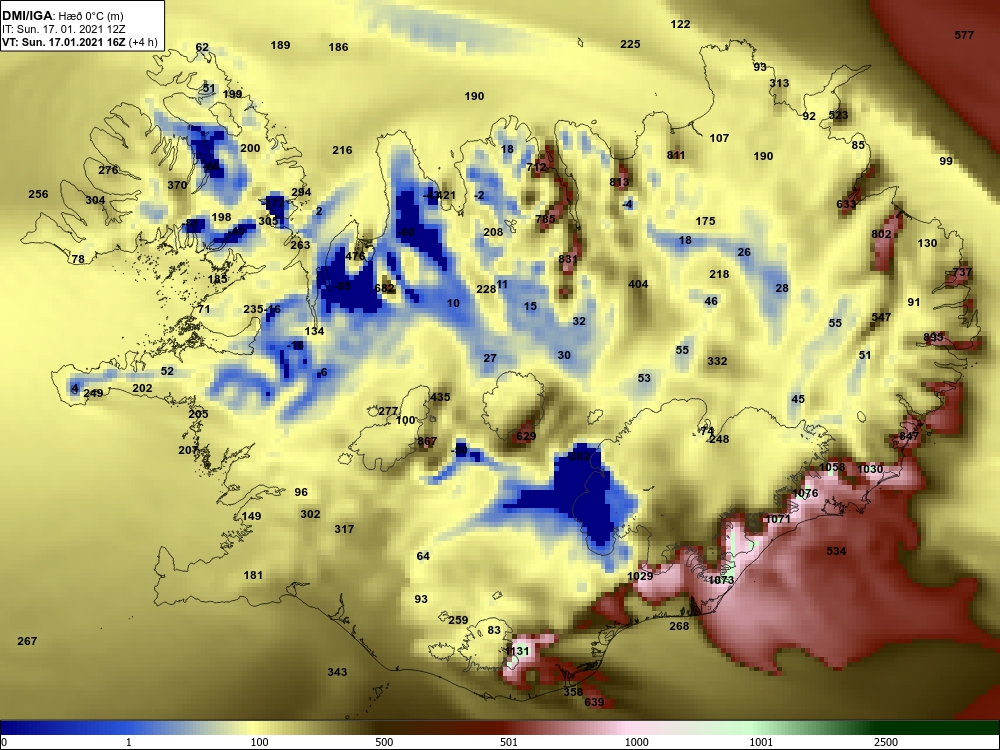Click the map value '259'
The image size is (1000, 750).
pyautogui.click(x=458, y=621)
